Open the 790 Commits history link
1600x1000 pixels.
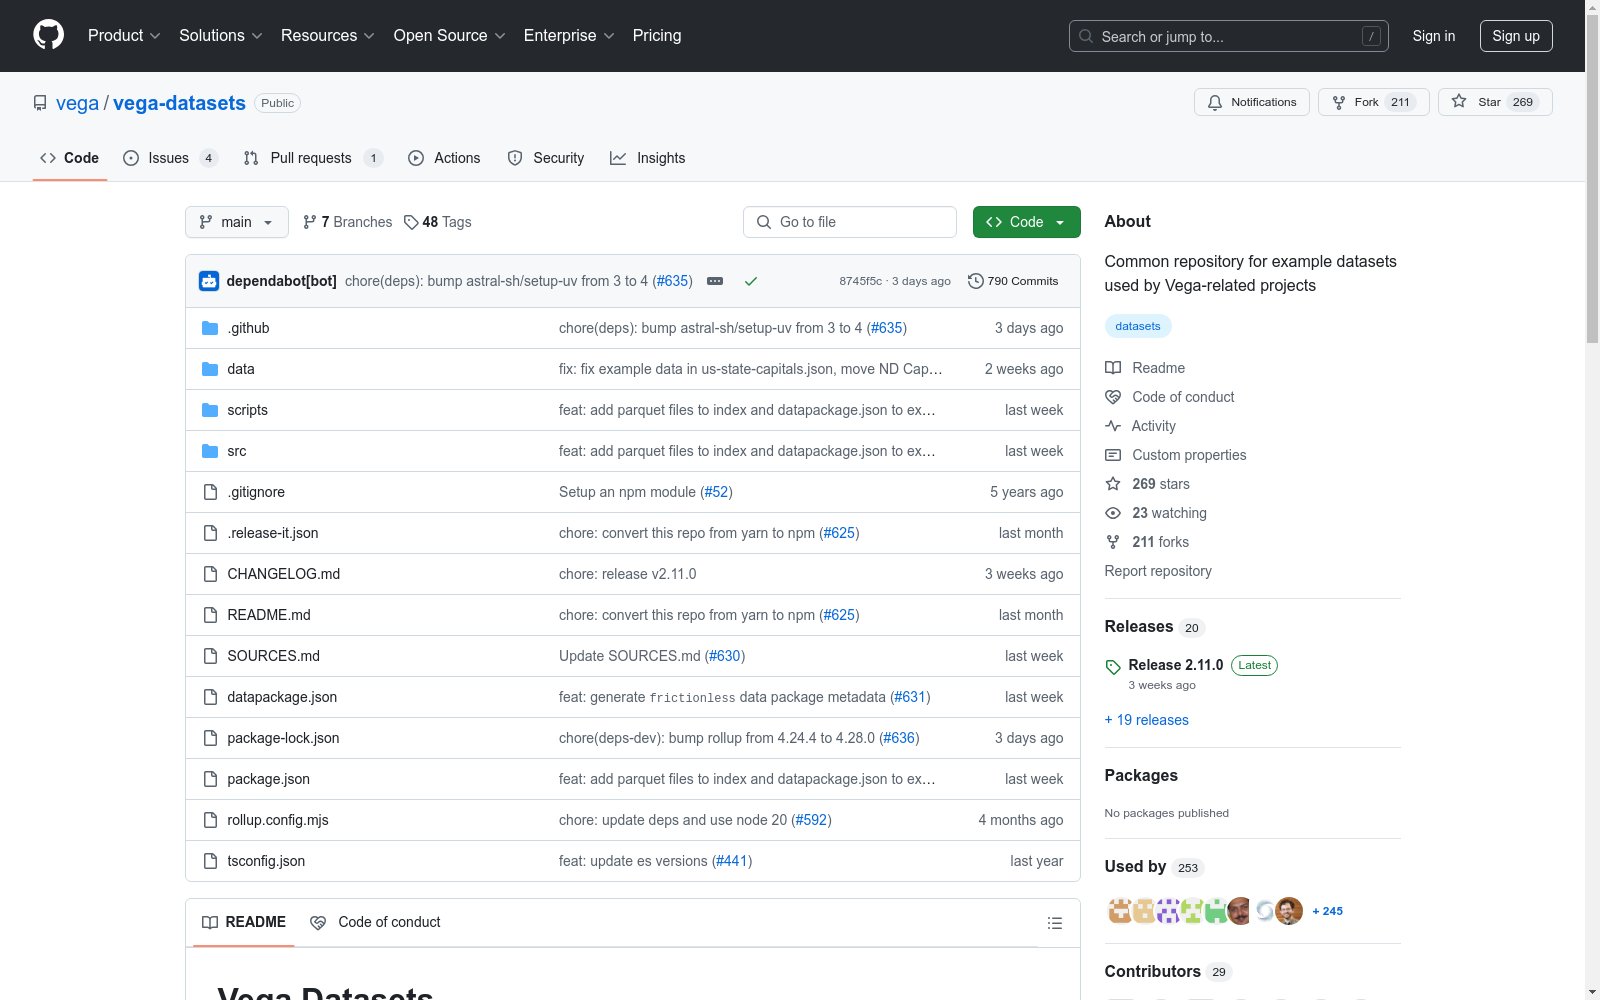click(x=1013, y=281)
